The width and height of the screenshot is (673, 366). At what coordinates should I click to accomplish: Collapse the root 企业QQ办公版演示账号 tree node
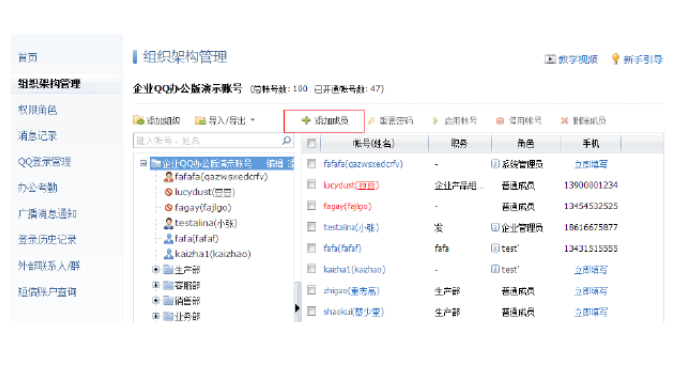[x=143, y=163]
